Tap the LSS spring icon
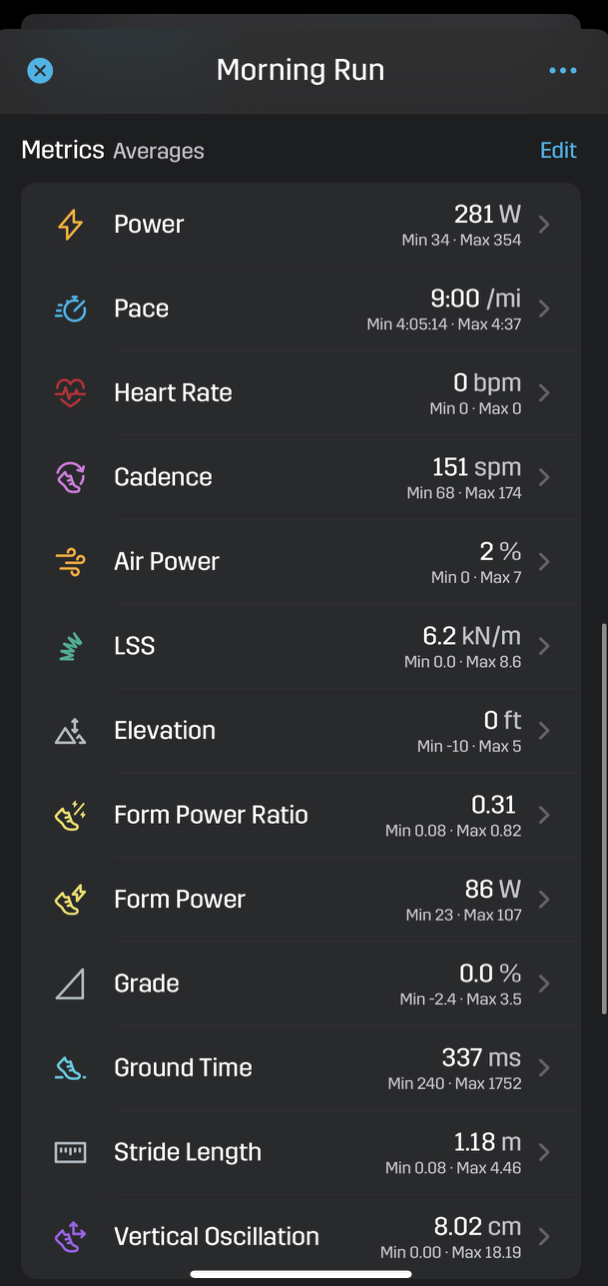This screenshot has width=608, height=1286. (x=70, y=646)
